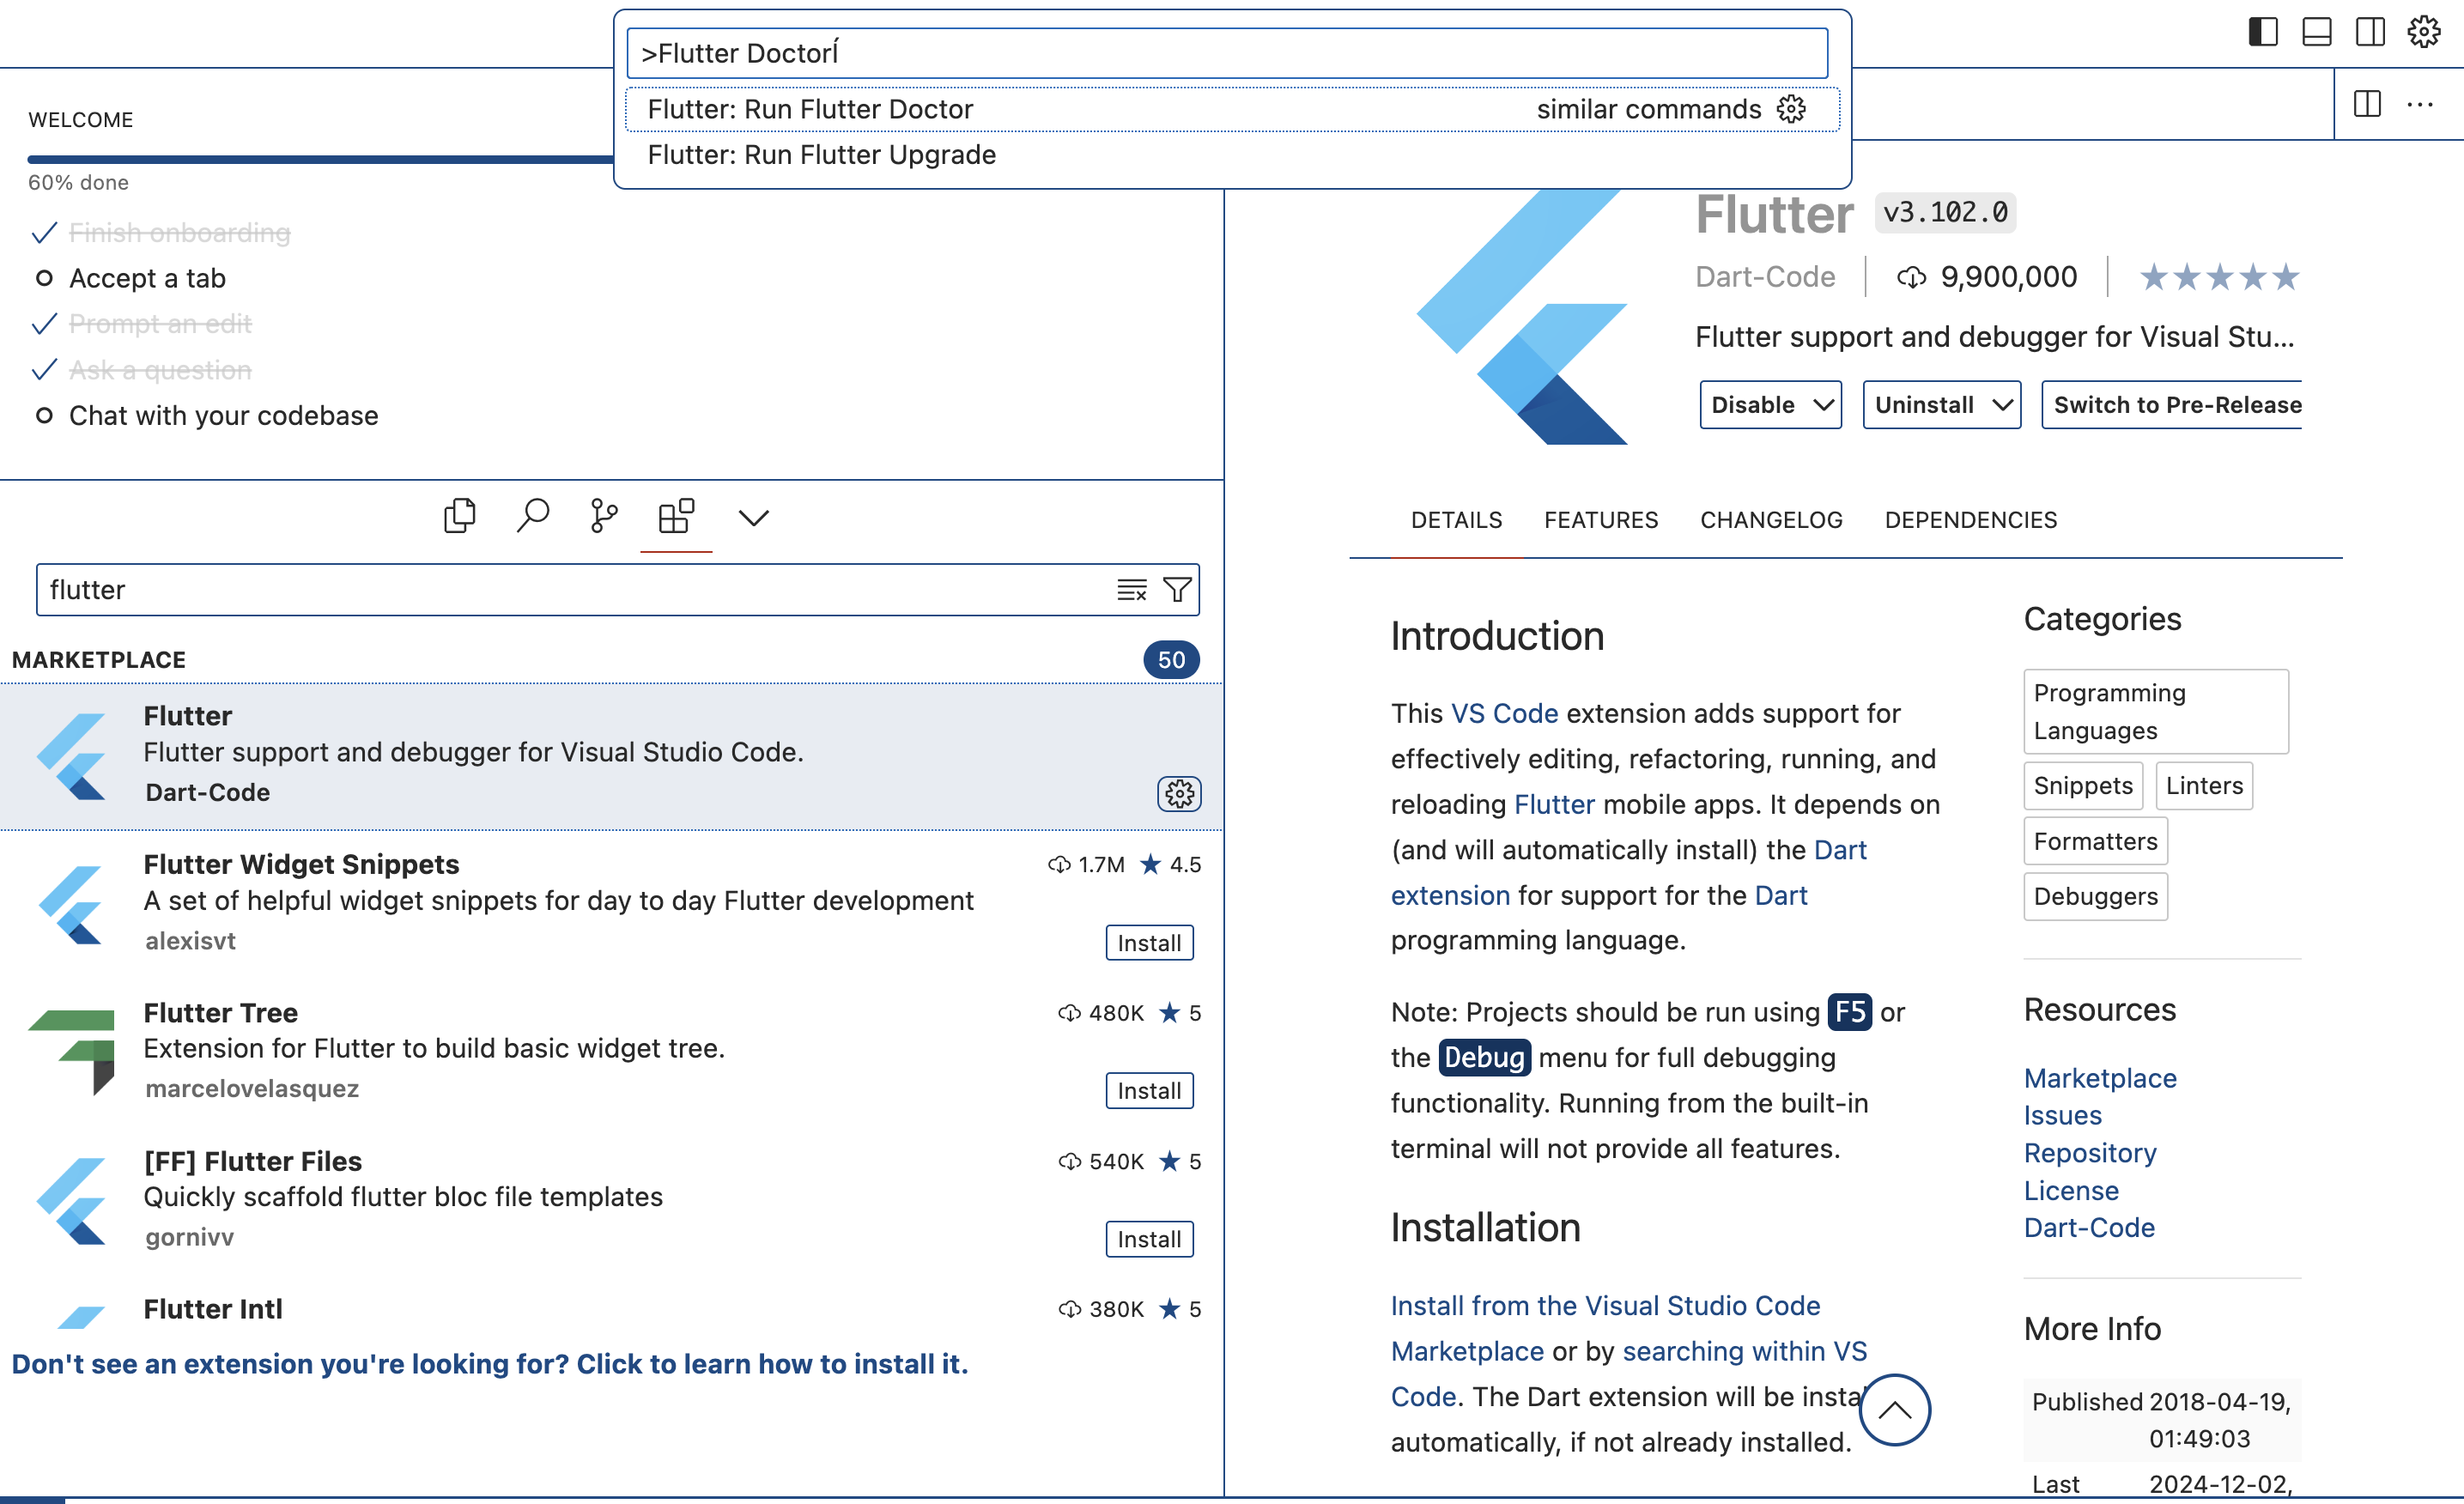Open License resource link

2071,1192
